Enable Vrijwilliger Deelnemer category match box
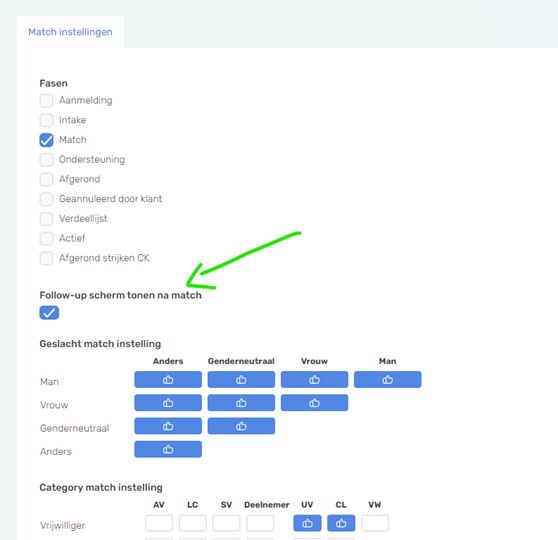The width and height of the screenshot is (558, 540). pyautogui.click(x=260, y=523)
